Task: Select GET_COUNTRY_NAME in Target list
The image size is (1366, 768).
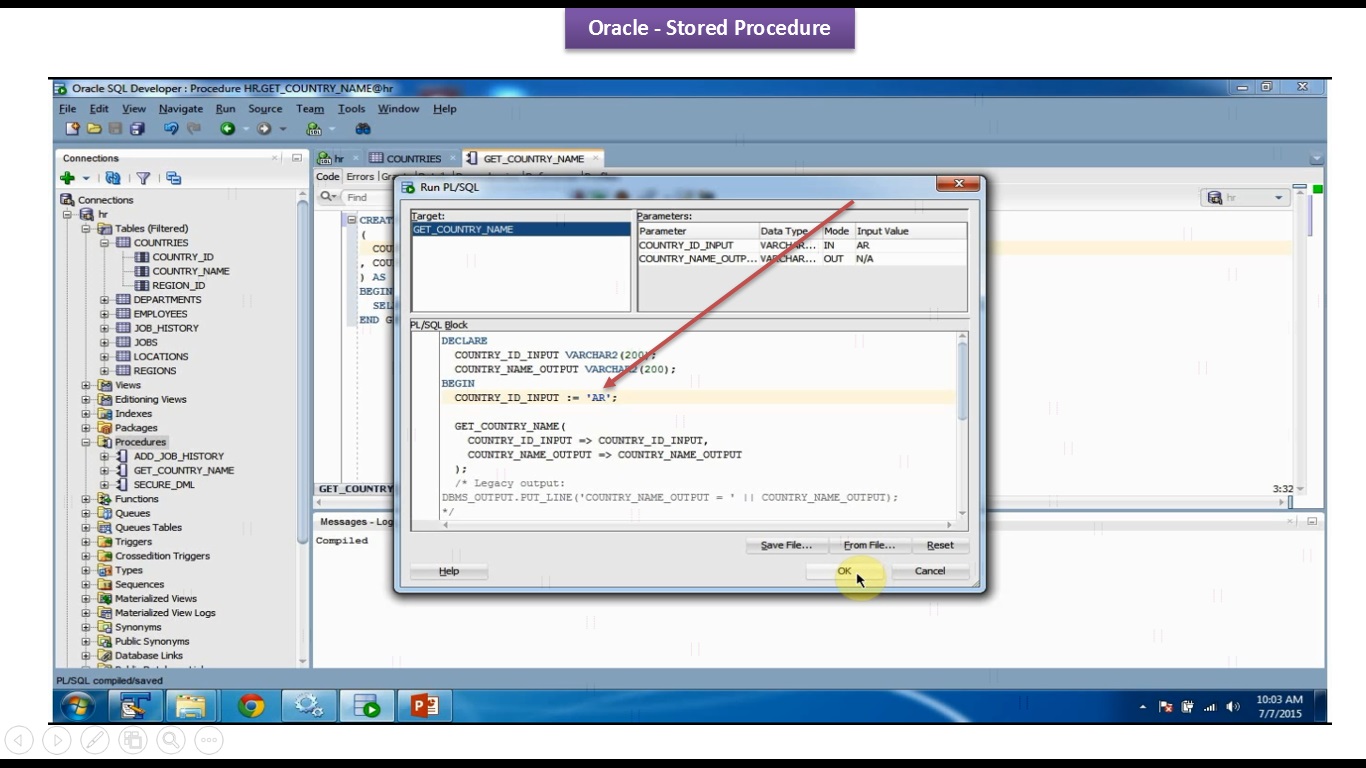Action: pos(521,229)
